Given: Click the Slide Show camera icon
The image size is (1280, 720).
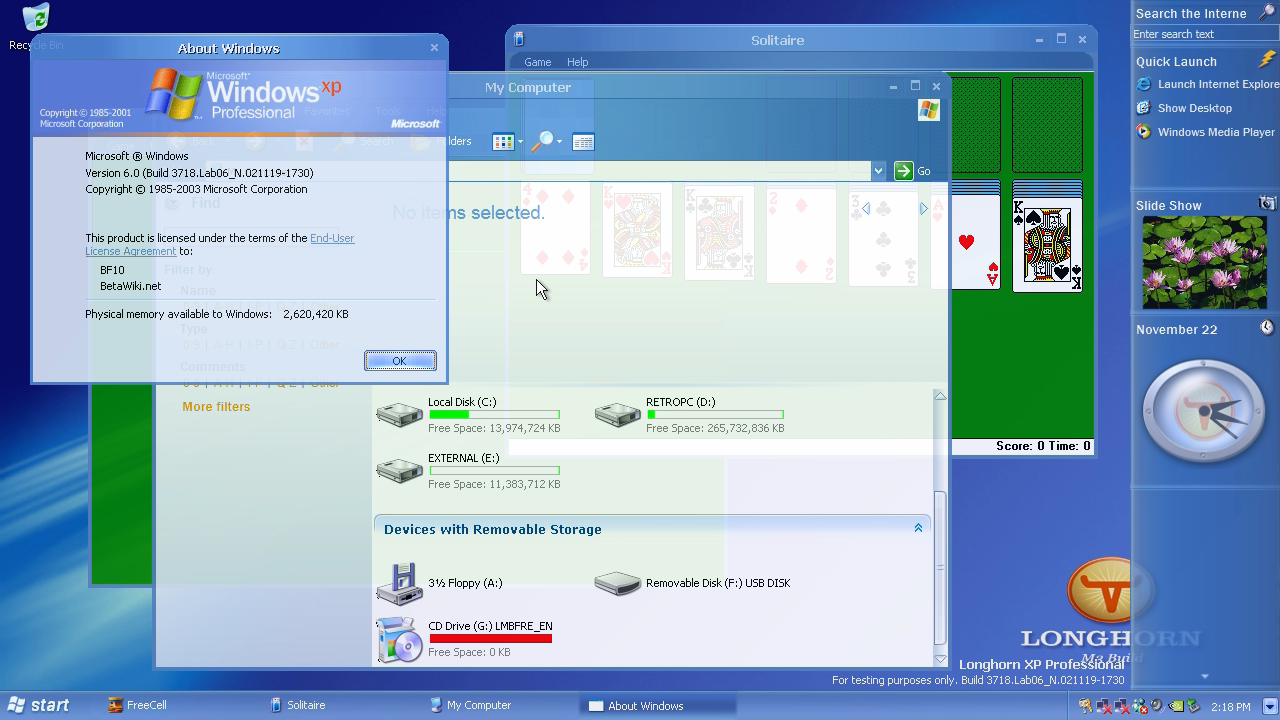Looking at the screenshot, I should (x=1267, y=204).
